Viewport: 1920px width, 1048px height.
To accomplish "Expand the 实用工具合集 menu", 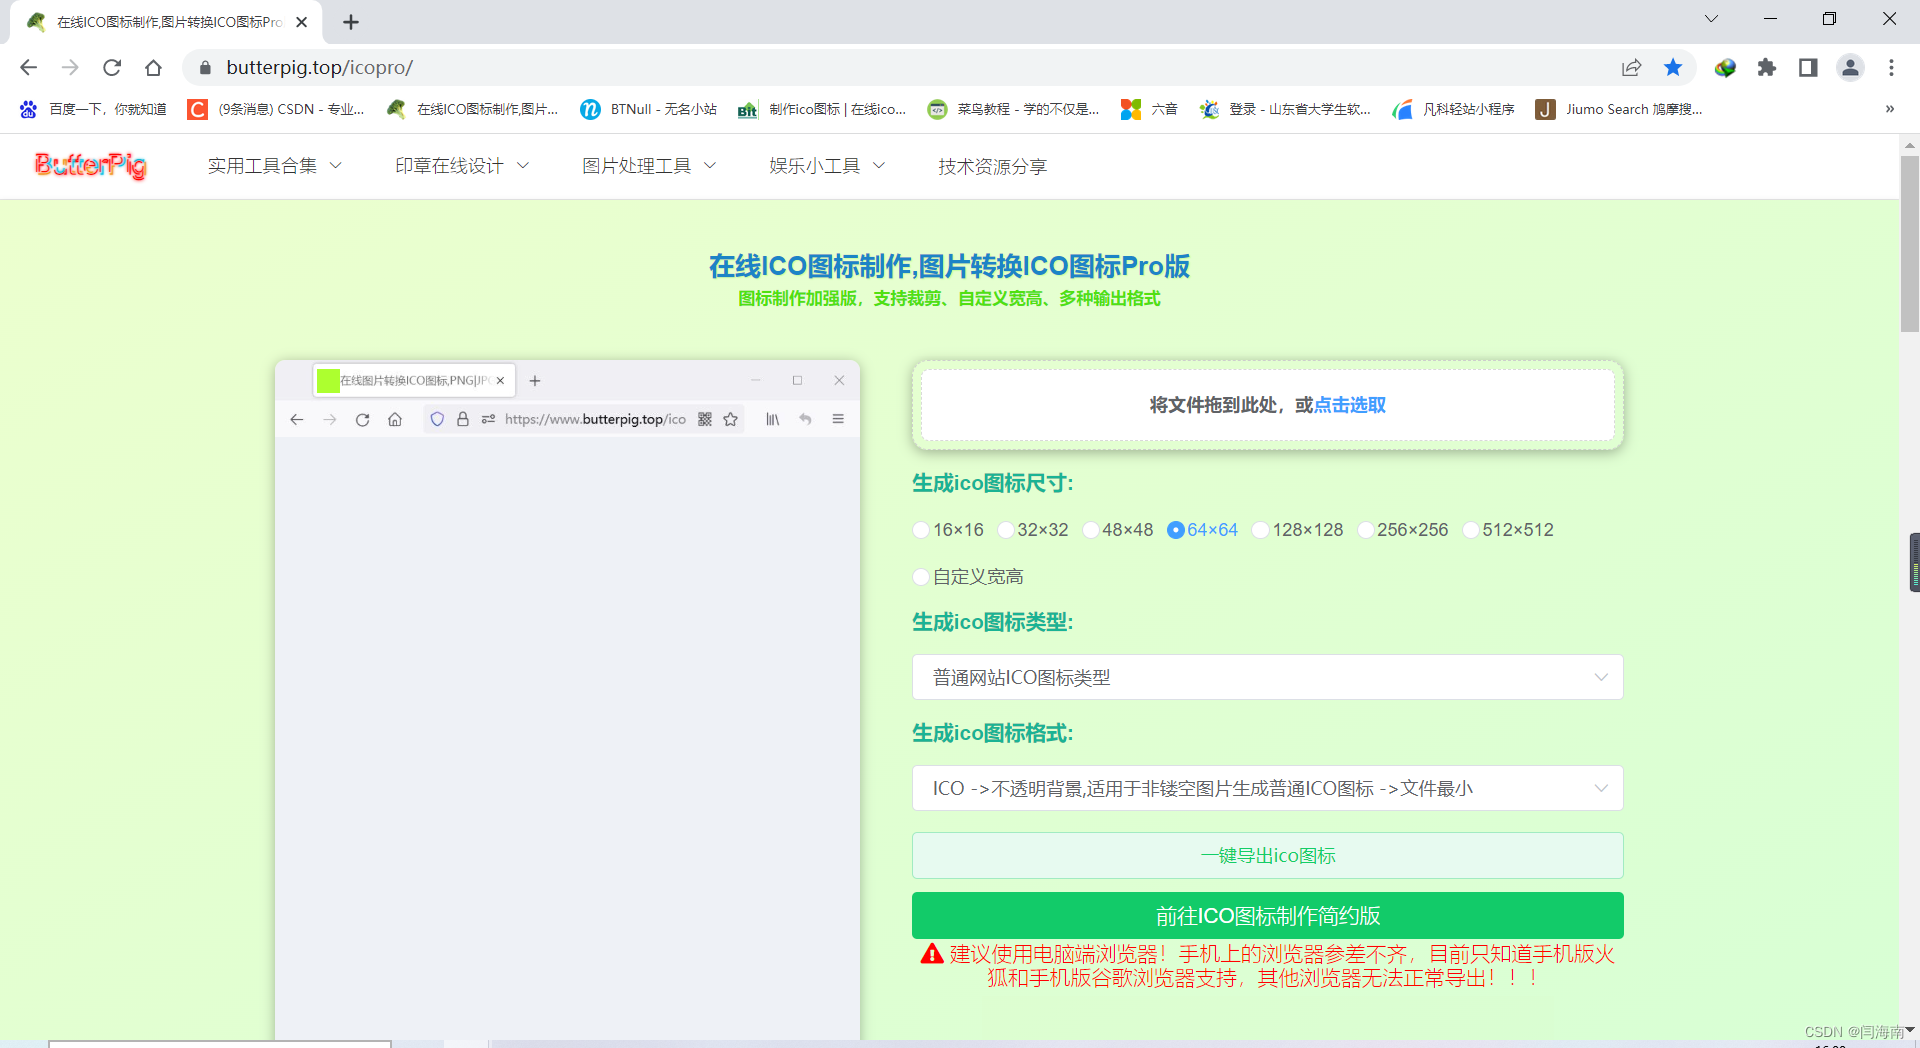I will point(275,166).
